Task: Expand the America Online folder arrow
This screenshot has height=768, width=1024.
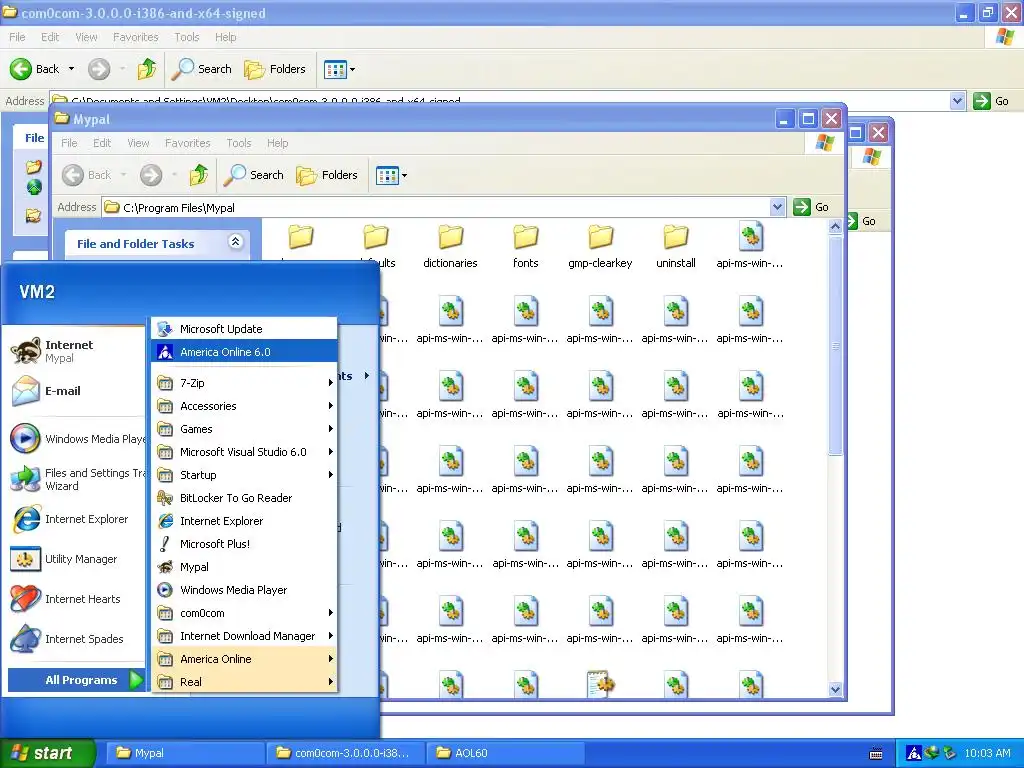Action: [x=330, y=658]
